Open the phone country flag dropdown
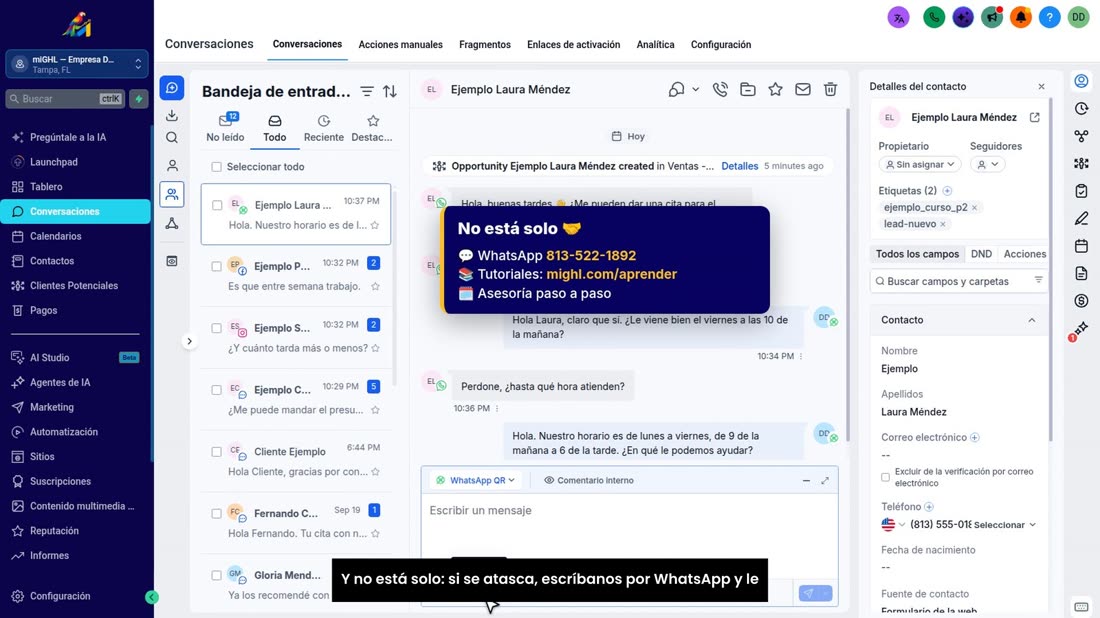 pyautogui.click(x=893, y=525)
